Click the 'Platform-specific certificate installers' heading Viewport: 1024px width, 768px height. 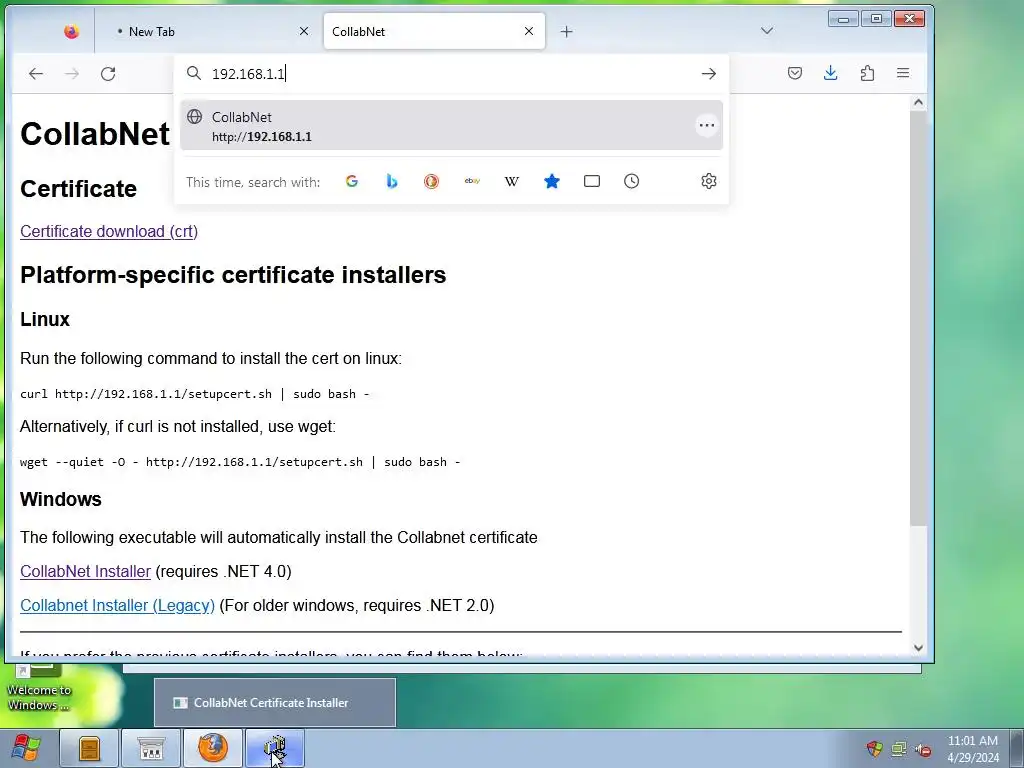pyautogui.click(x=233, y=275)
